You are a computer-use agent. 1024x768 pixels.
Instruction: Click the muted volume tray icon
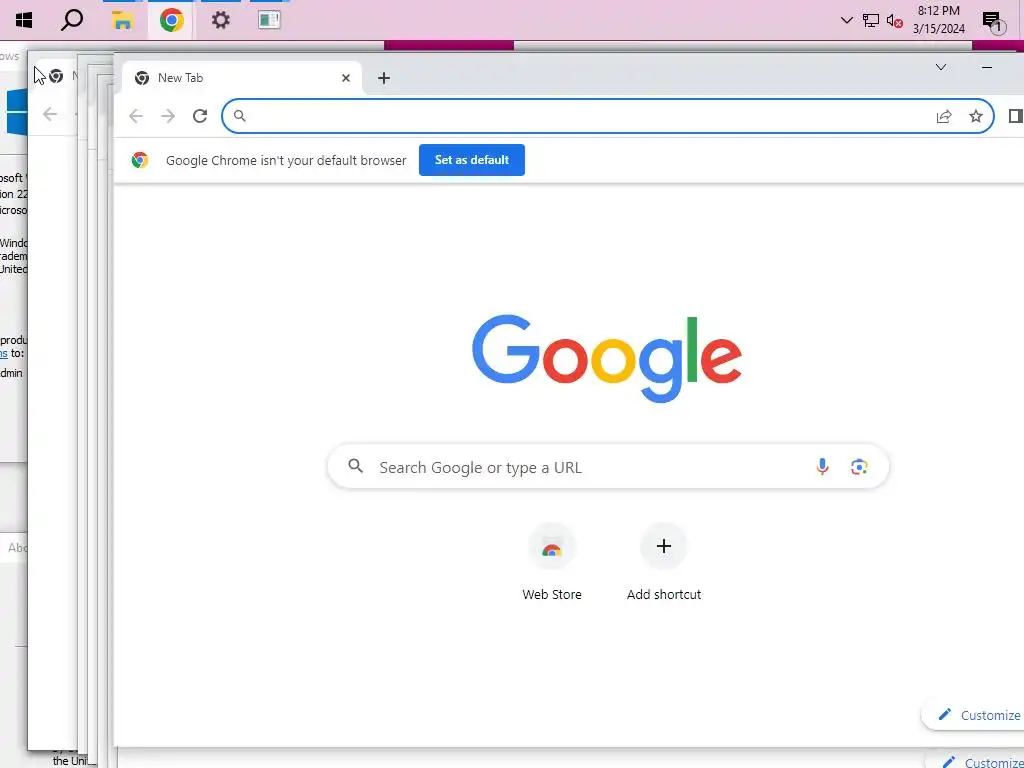(895, 21)
